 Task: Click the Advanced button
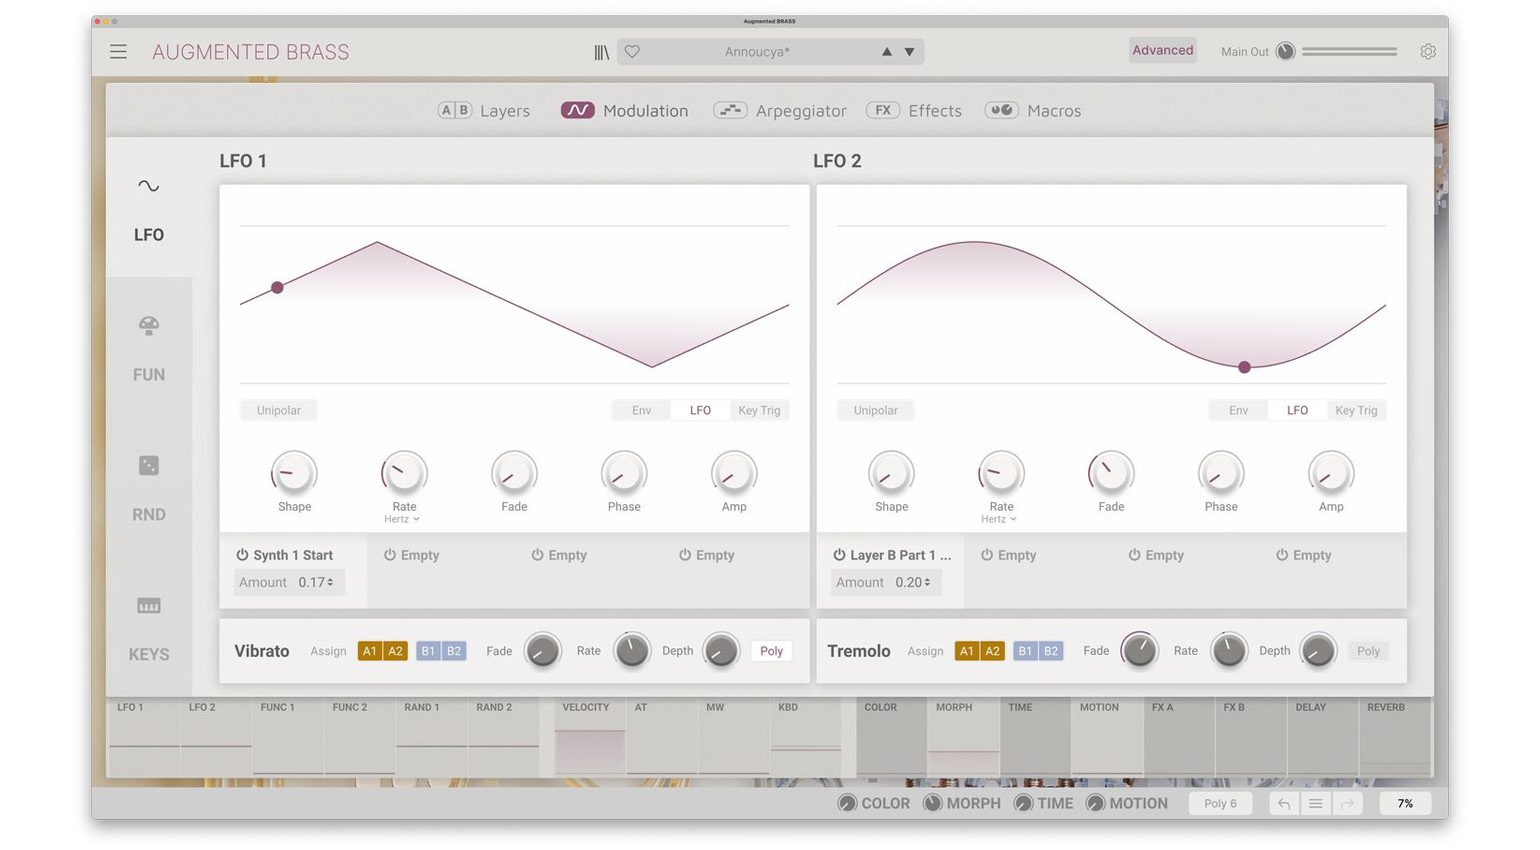coord(1162,51)
